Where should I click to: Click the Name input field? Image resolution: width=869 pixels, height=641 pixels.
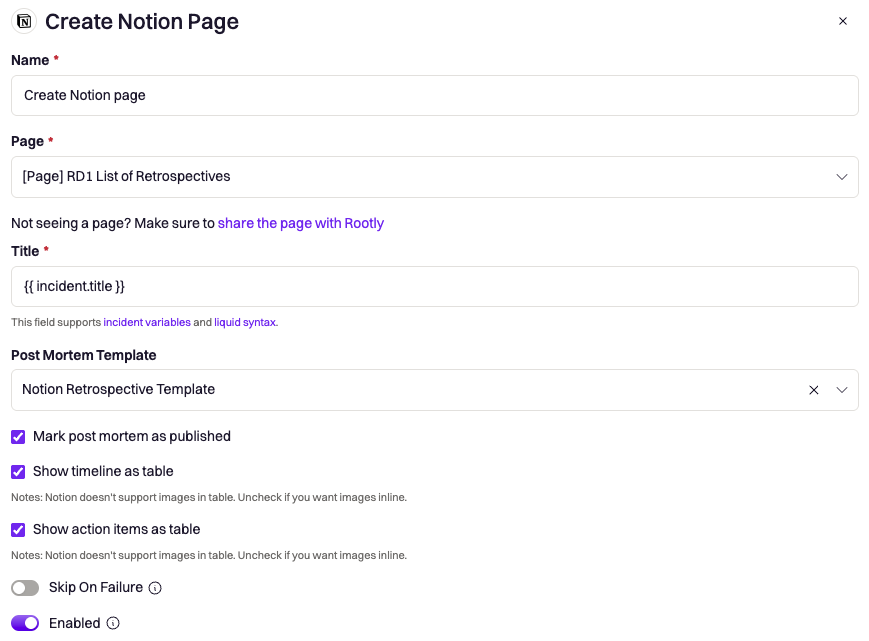point(434,95)
